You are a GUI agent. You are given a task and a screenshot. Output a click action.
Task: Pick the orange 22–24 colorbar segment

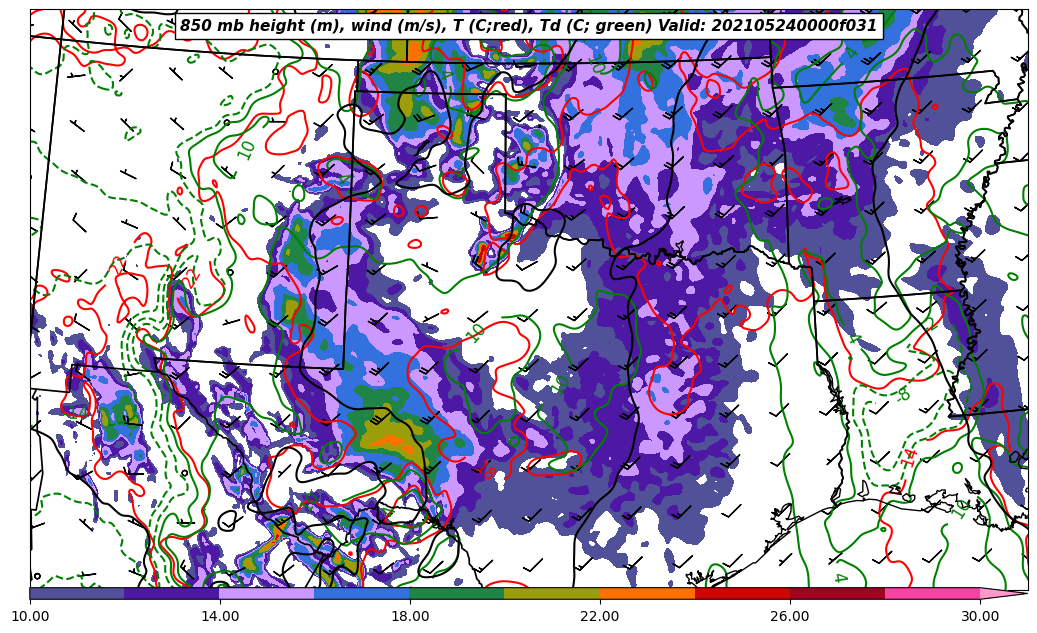coord(647,593)
